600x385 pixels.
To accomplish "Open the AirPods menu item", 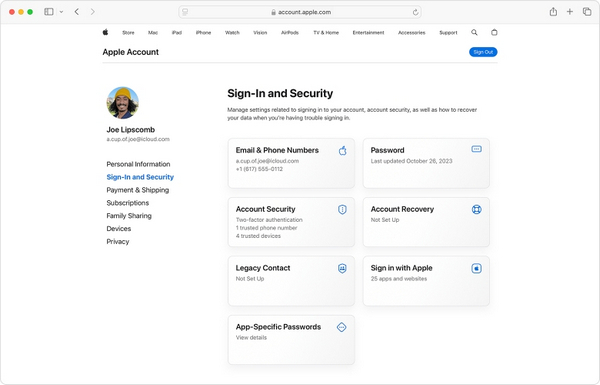I will 290,33.
